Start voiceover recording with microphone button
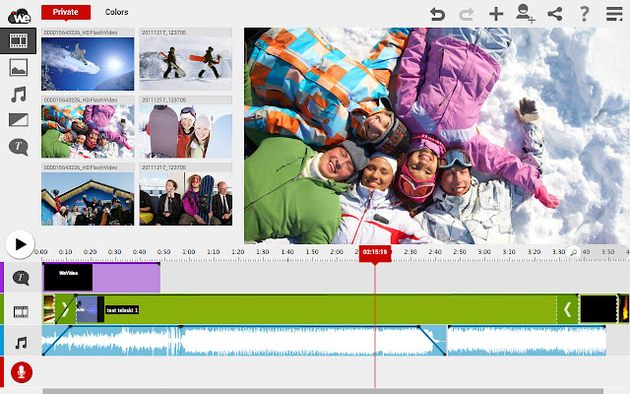 [x=21, y=372]
